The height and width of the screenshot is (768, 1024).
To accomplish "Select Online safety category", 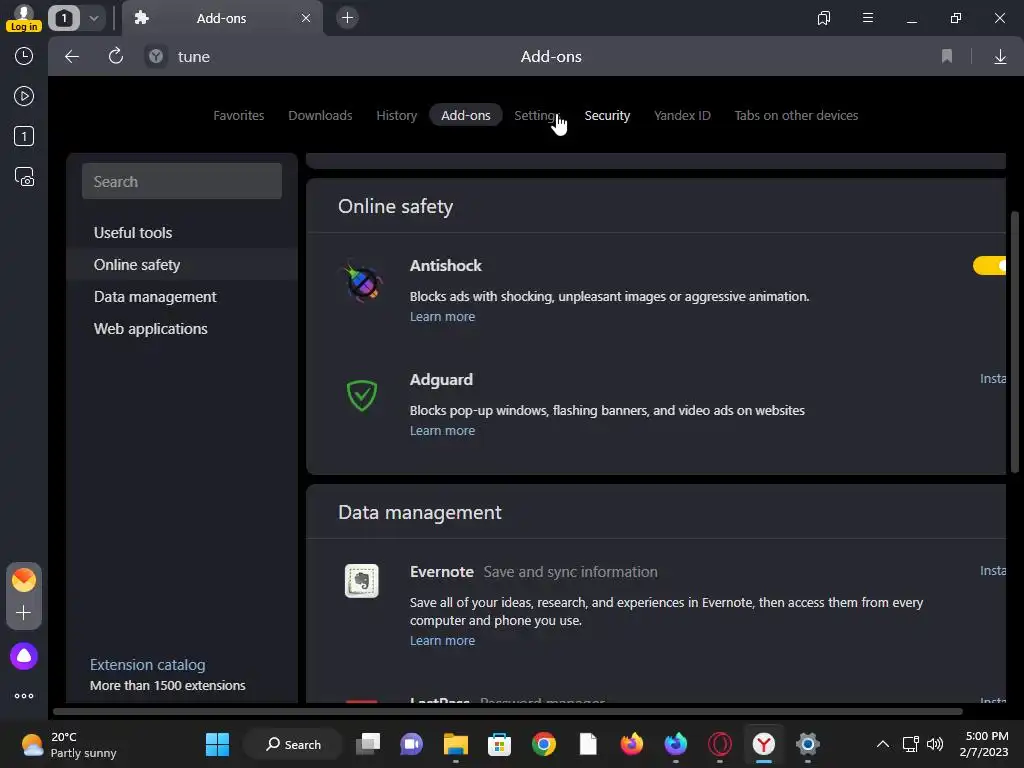I will pyautogui.click(x=182, y=264).
